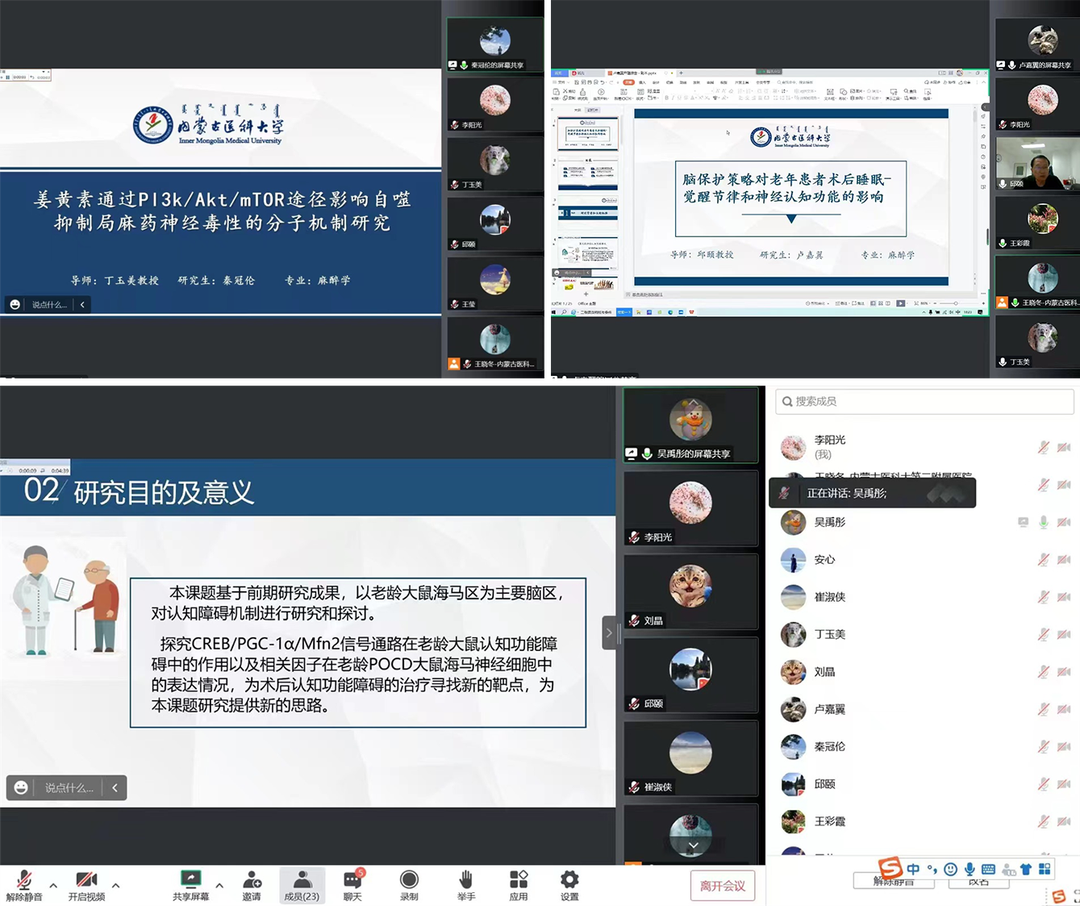Click the 搜索成员 member search field
This screenshot has height=906, width=1080.
pyautogui.click(x=922, y=400)
